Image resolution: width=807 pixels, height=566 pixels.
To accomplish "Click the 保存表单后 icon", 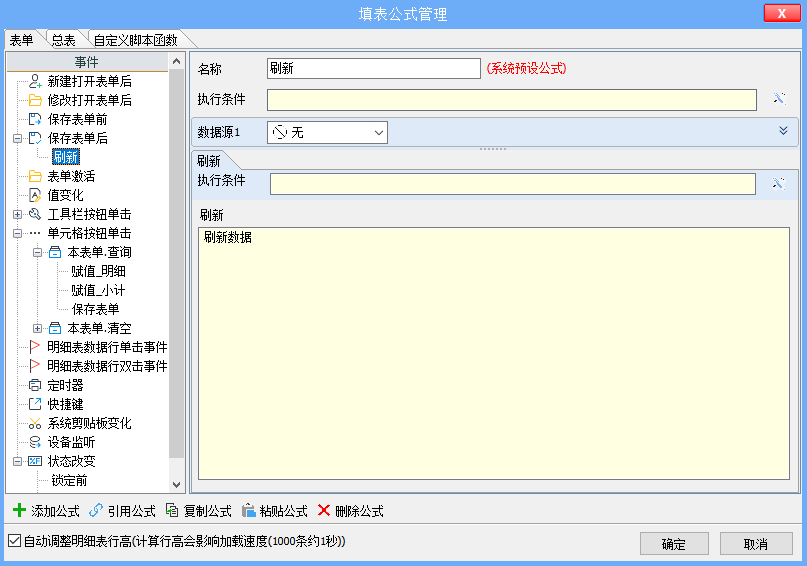I will click(35, 138).
